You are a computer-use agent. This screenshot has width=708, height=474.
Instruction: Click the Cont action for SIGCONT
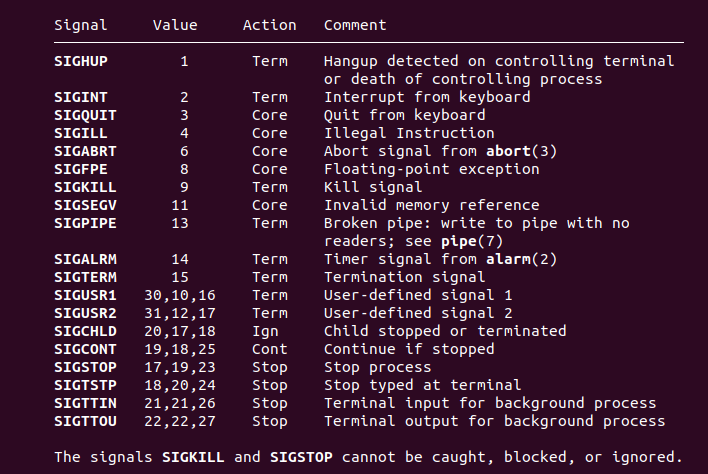(x=270, y=349)
